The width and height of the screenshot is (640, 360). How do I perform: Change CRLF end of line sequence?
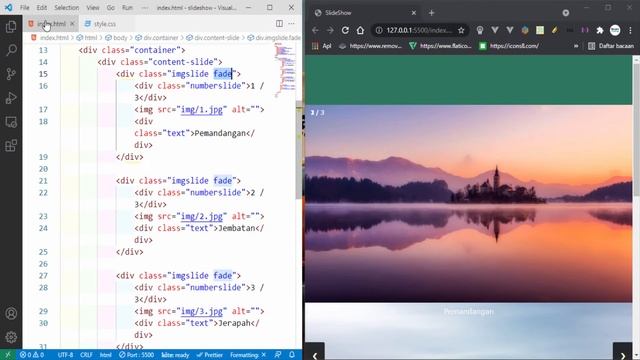click(86, 355)
